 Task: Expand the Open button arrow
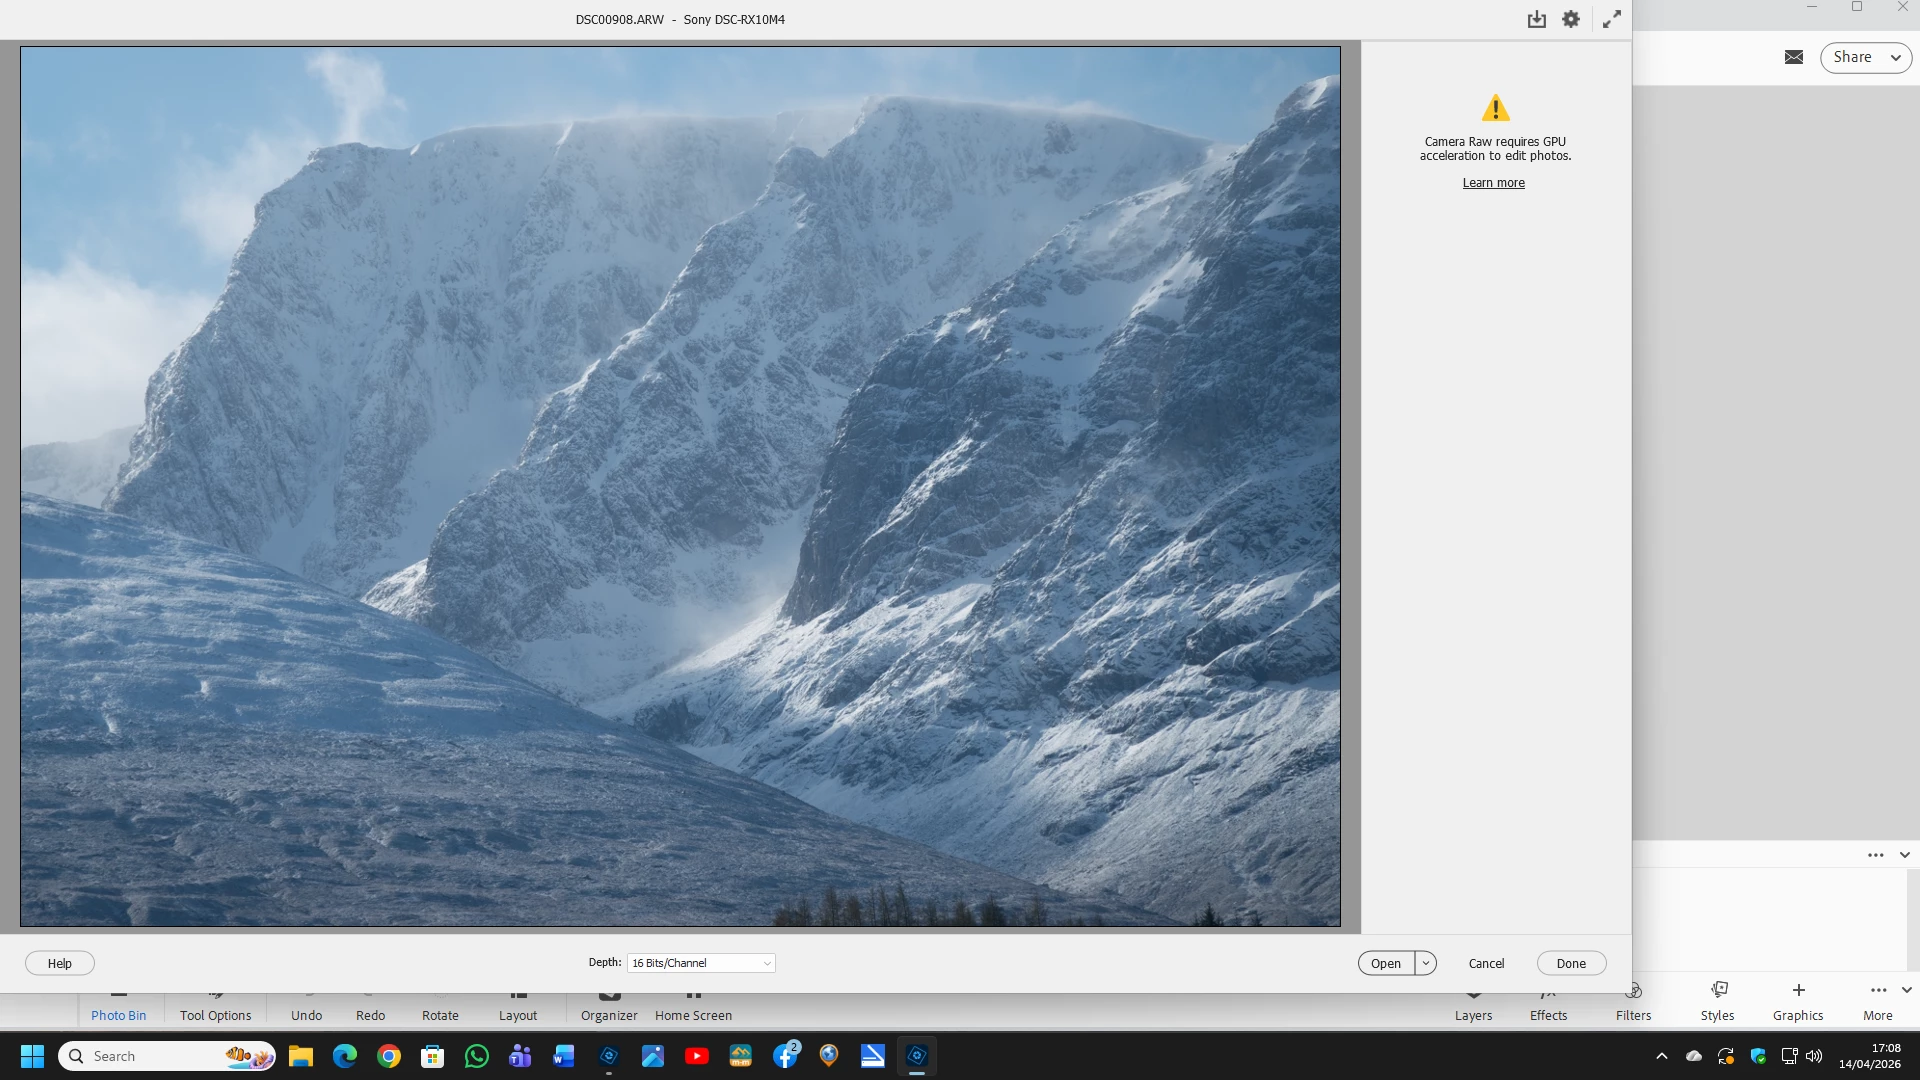[x=1426, y=963]
